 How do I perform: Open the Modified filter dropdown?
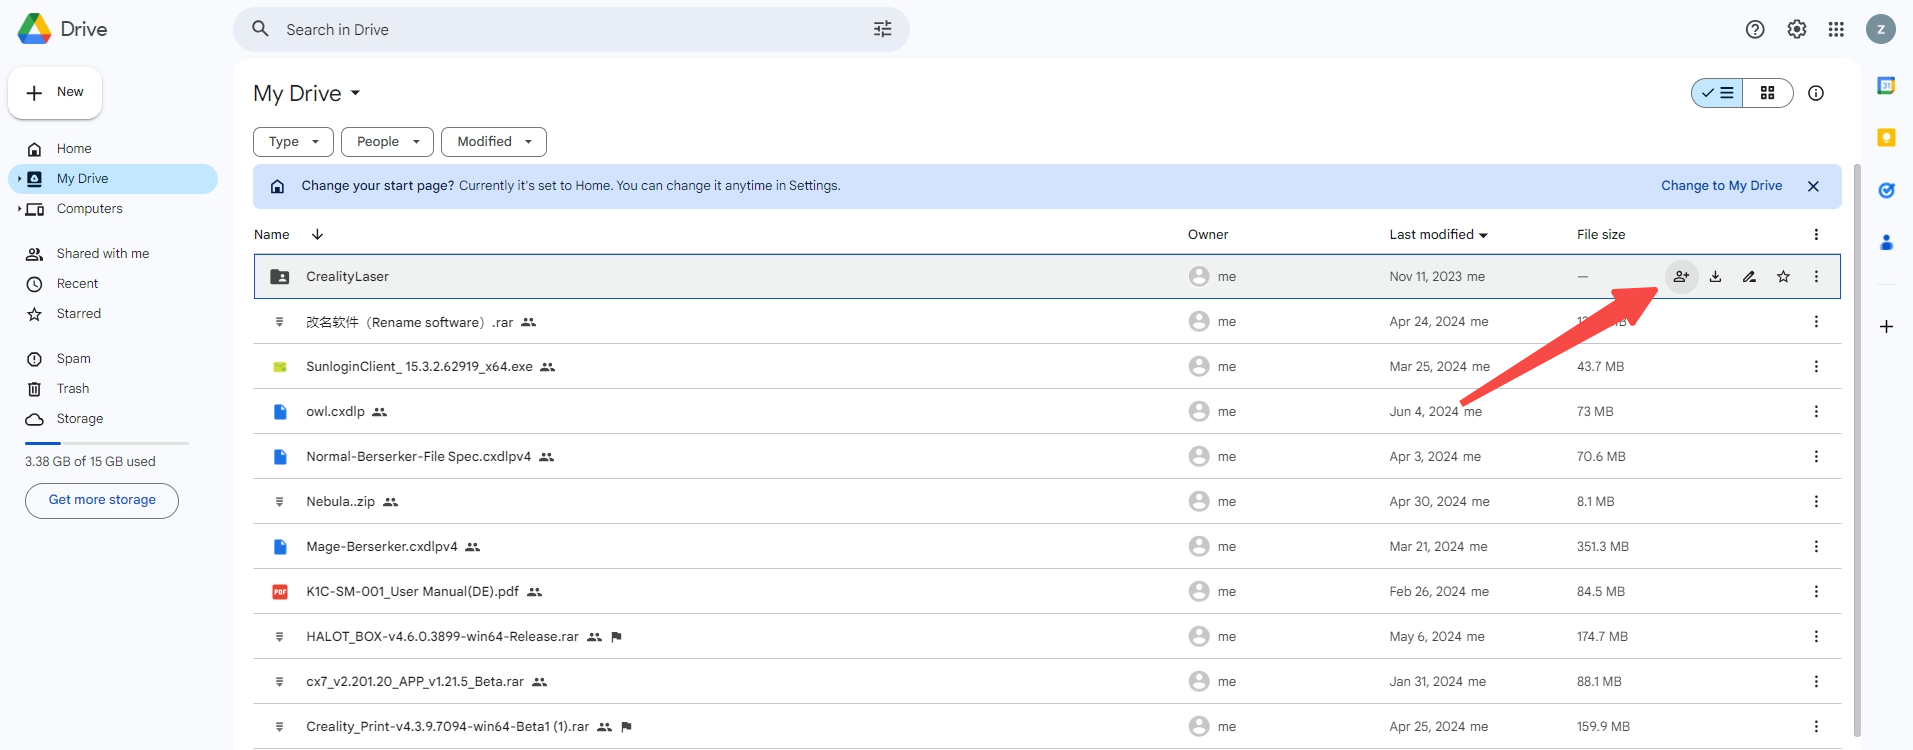pos(494,142)
